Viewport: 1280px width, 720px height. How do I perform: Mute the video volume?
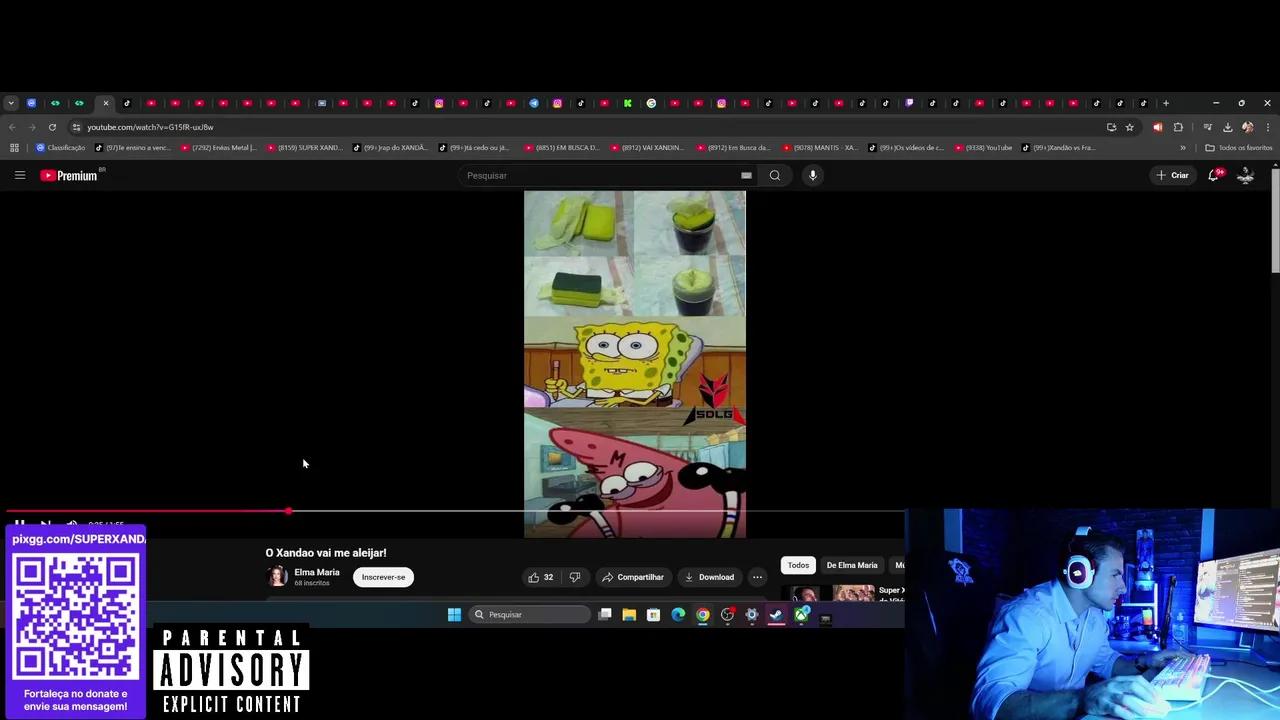72,524
